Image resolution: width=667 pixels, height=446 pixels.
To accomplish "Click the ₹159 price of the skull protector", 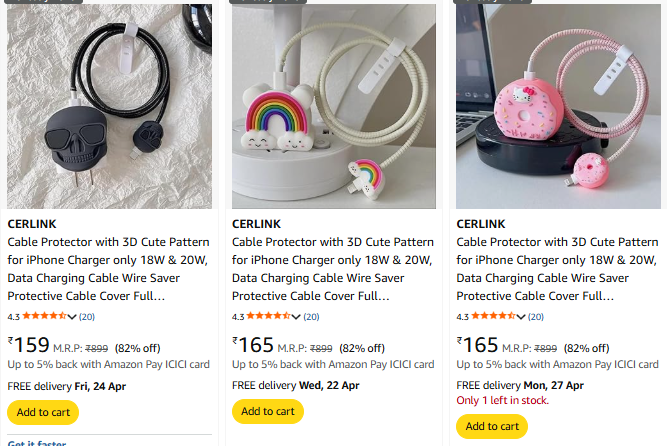I will click(29, 346).
